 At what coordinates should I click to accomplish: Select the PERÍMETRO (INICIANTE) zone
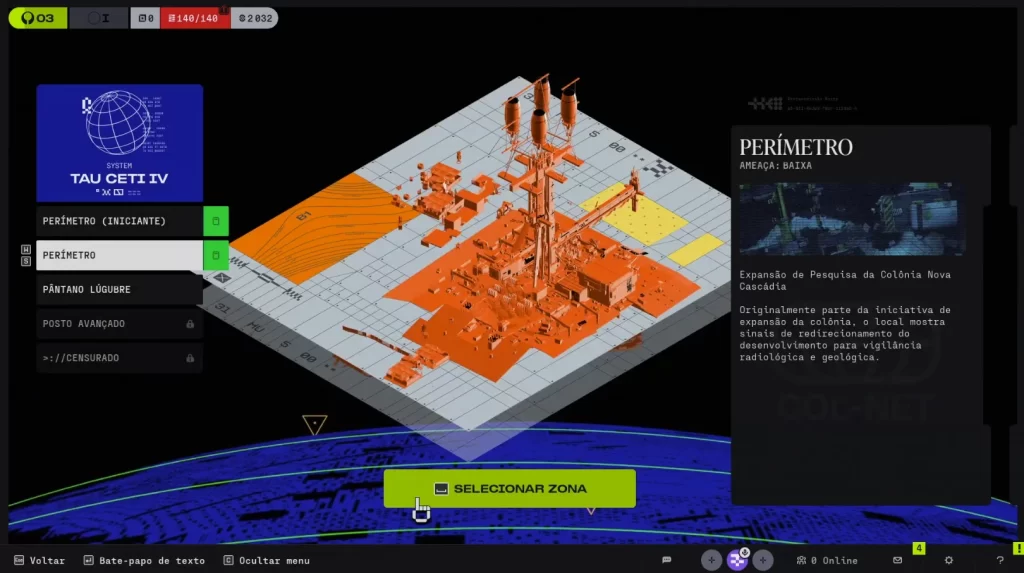point(119,221)
